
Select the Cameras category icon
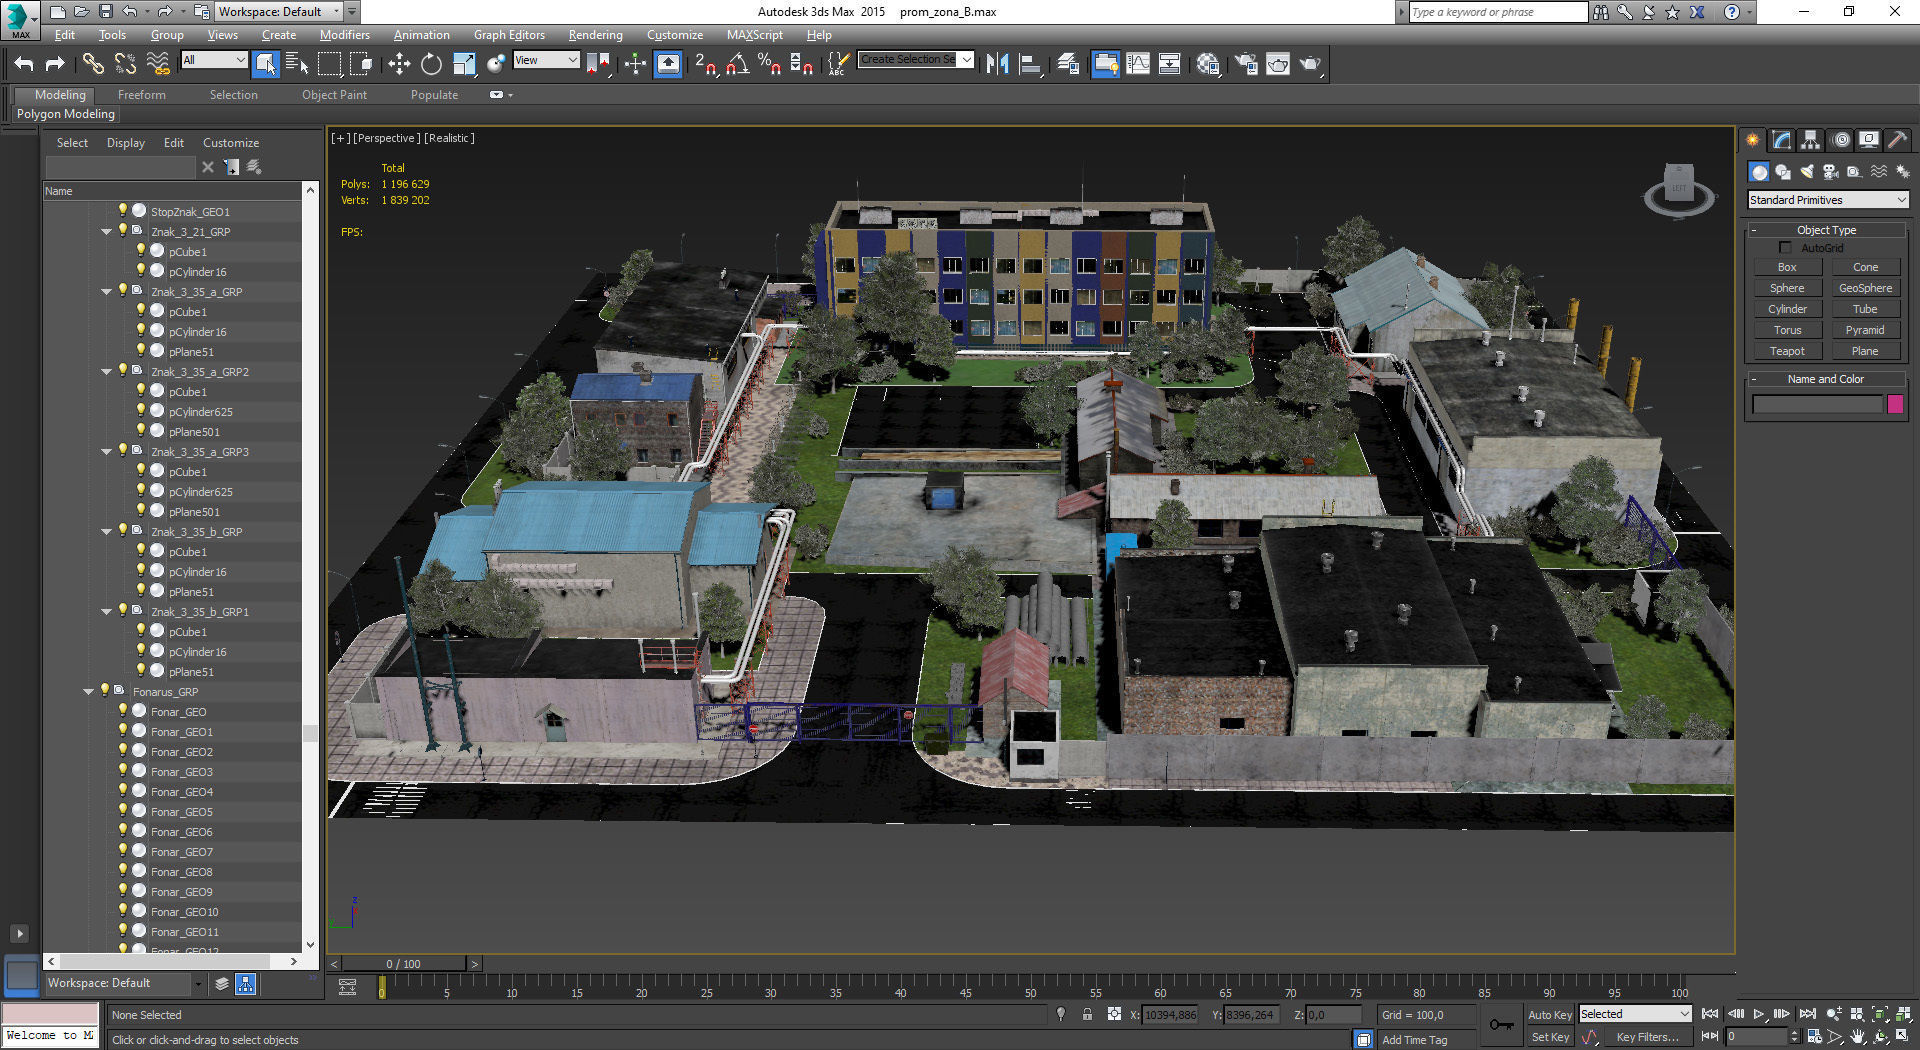pos(1831,172)
